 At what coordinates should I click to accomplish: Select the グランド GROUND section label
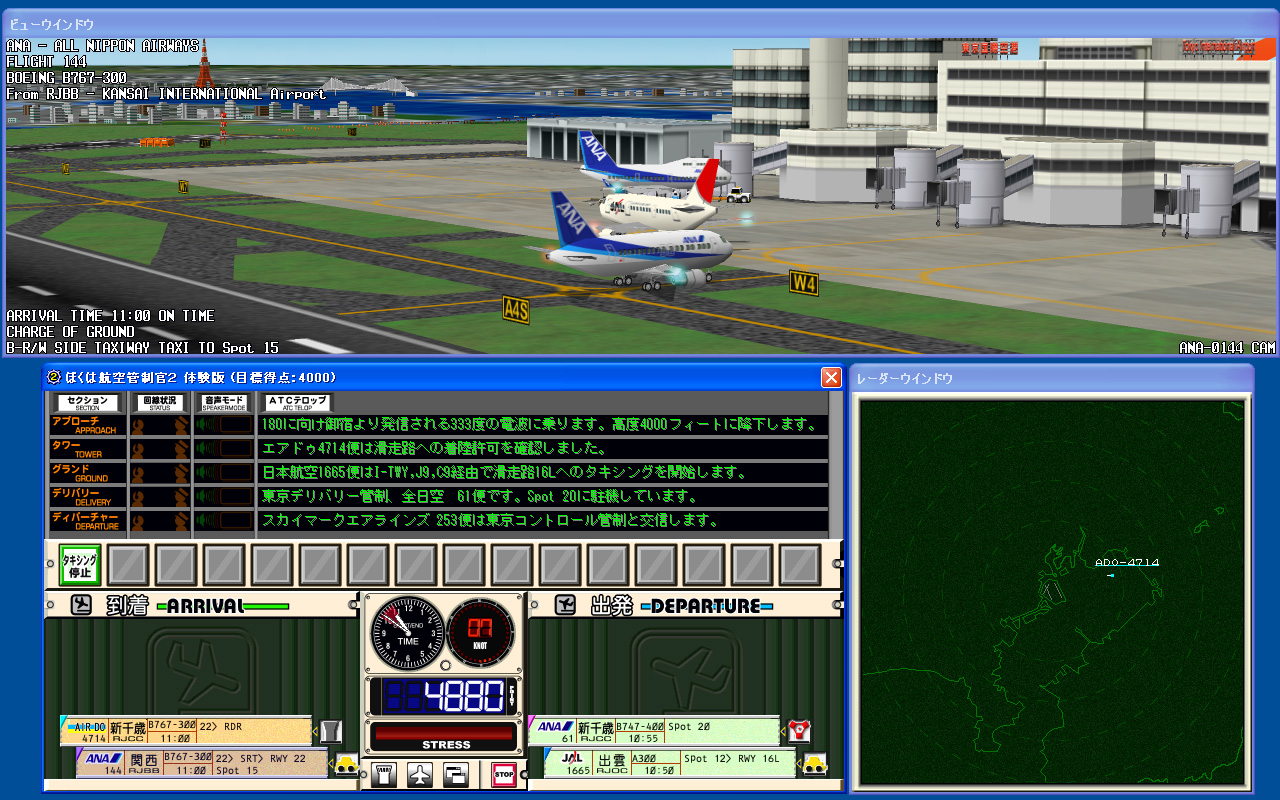point(88,472)
